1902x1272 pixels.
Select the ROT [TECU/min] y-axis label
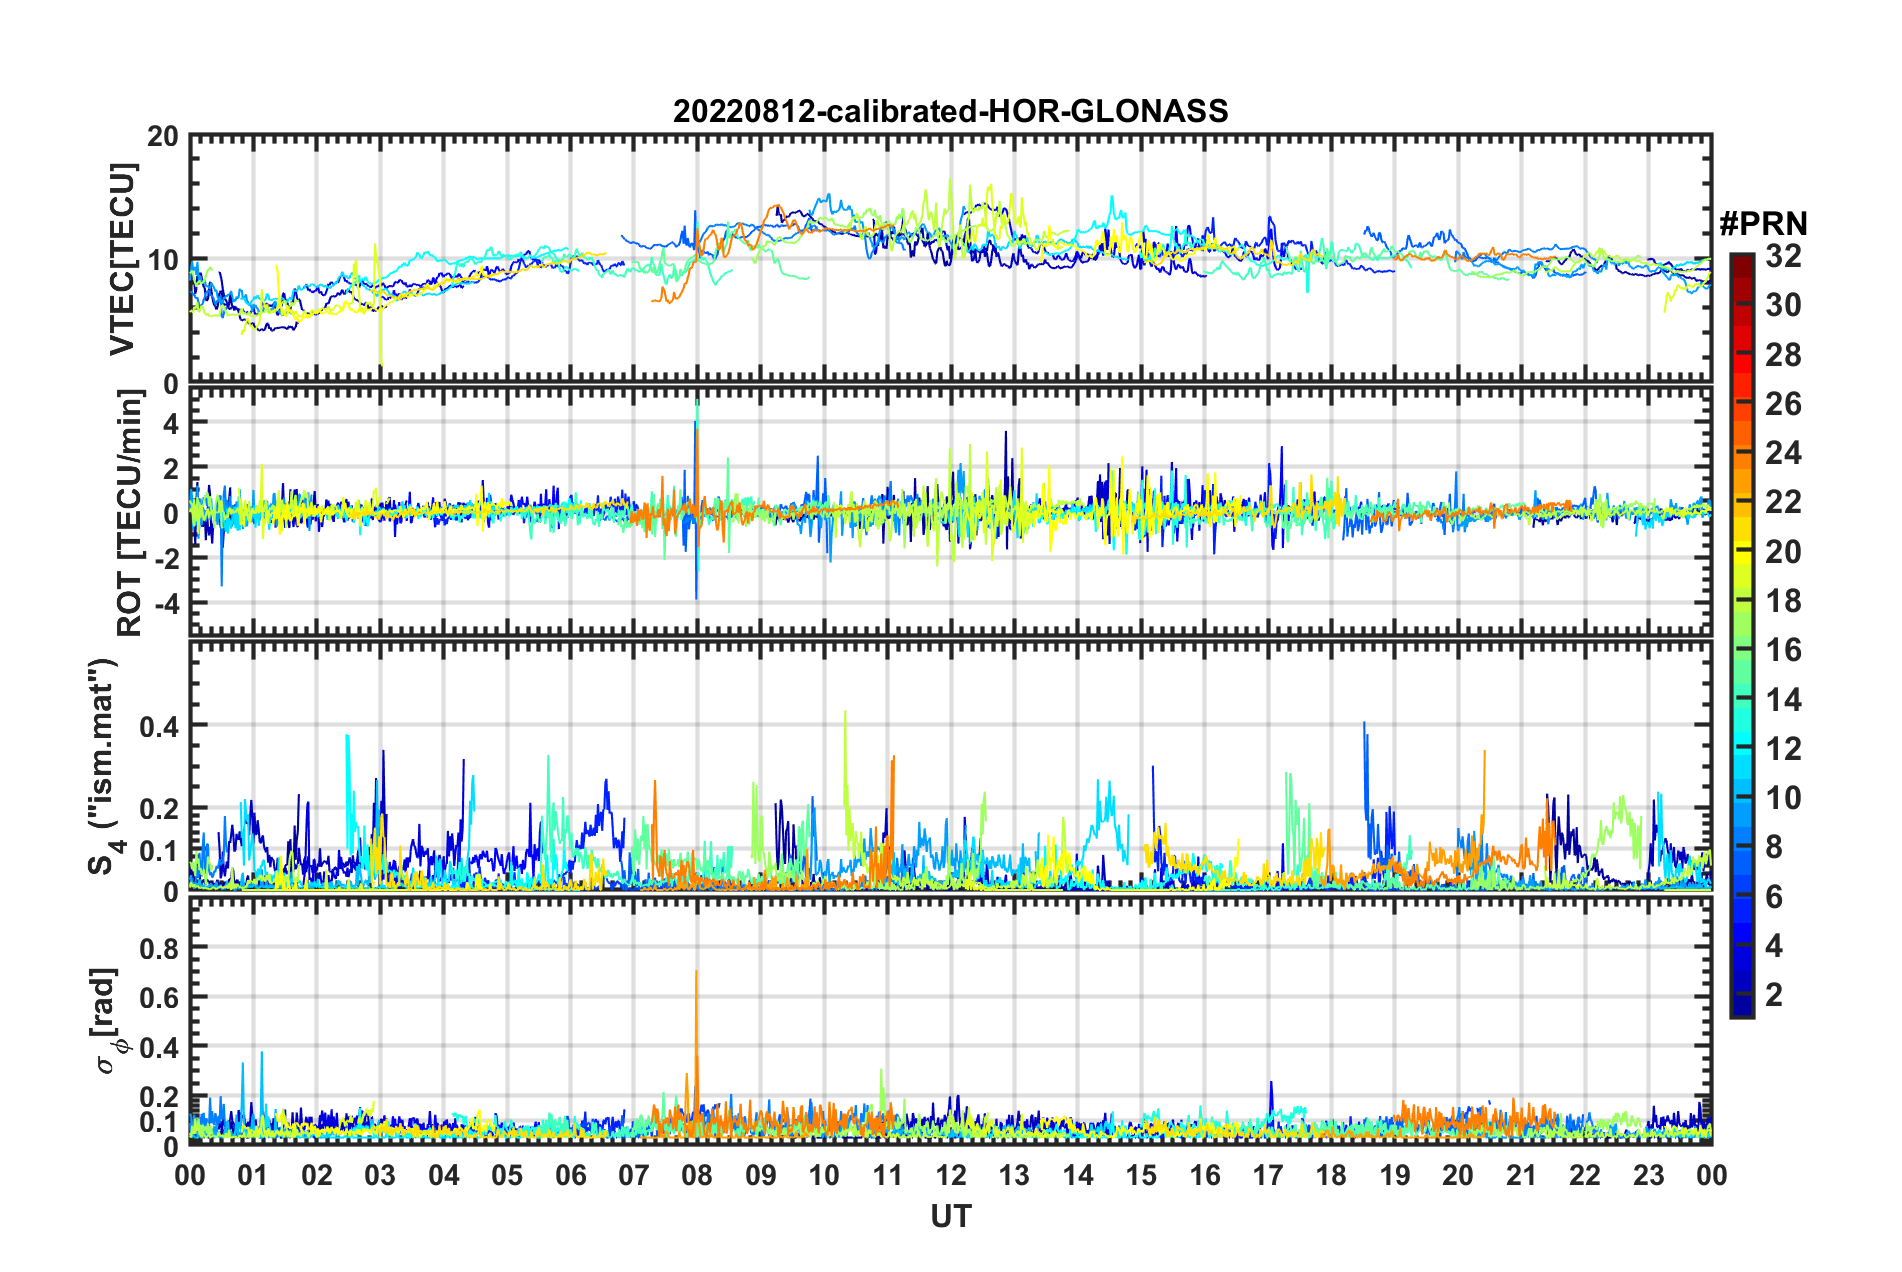click(x=129, y=513)
